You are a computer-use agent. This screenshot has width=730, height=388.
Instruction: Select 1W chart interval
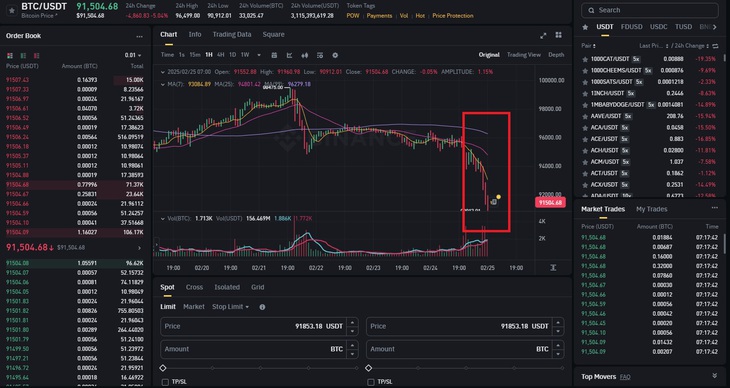pyautogui.click(x=245, y=55)
